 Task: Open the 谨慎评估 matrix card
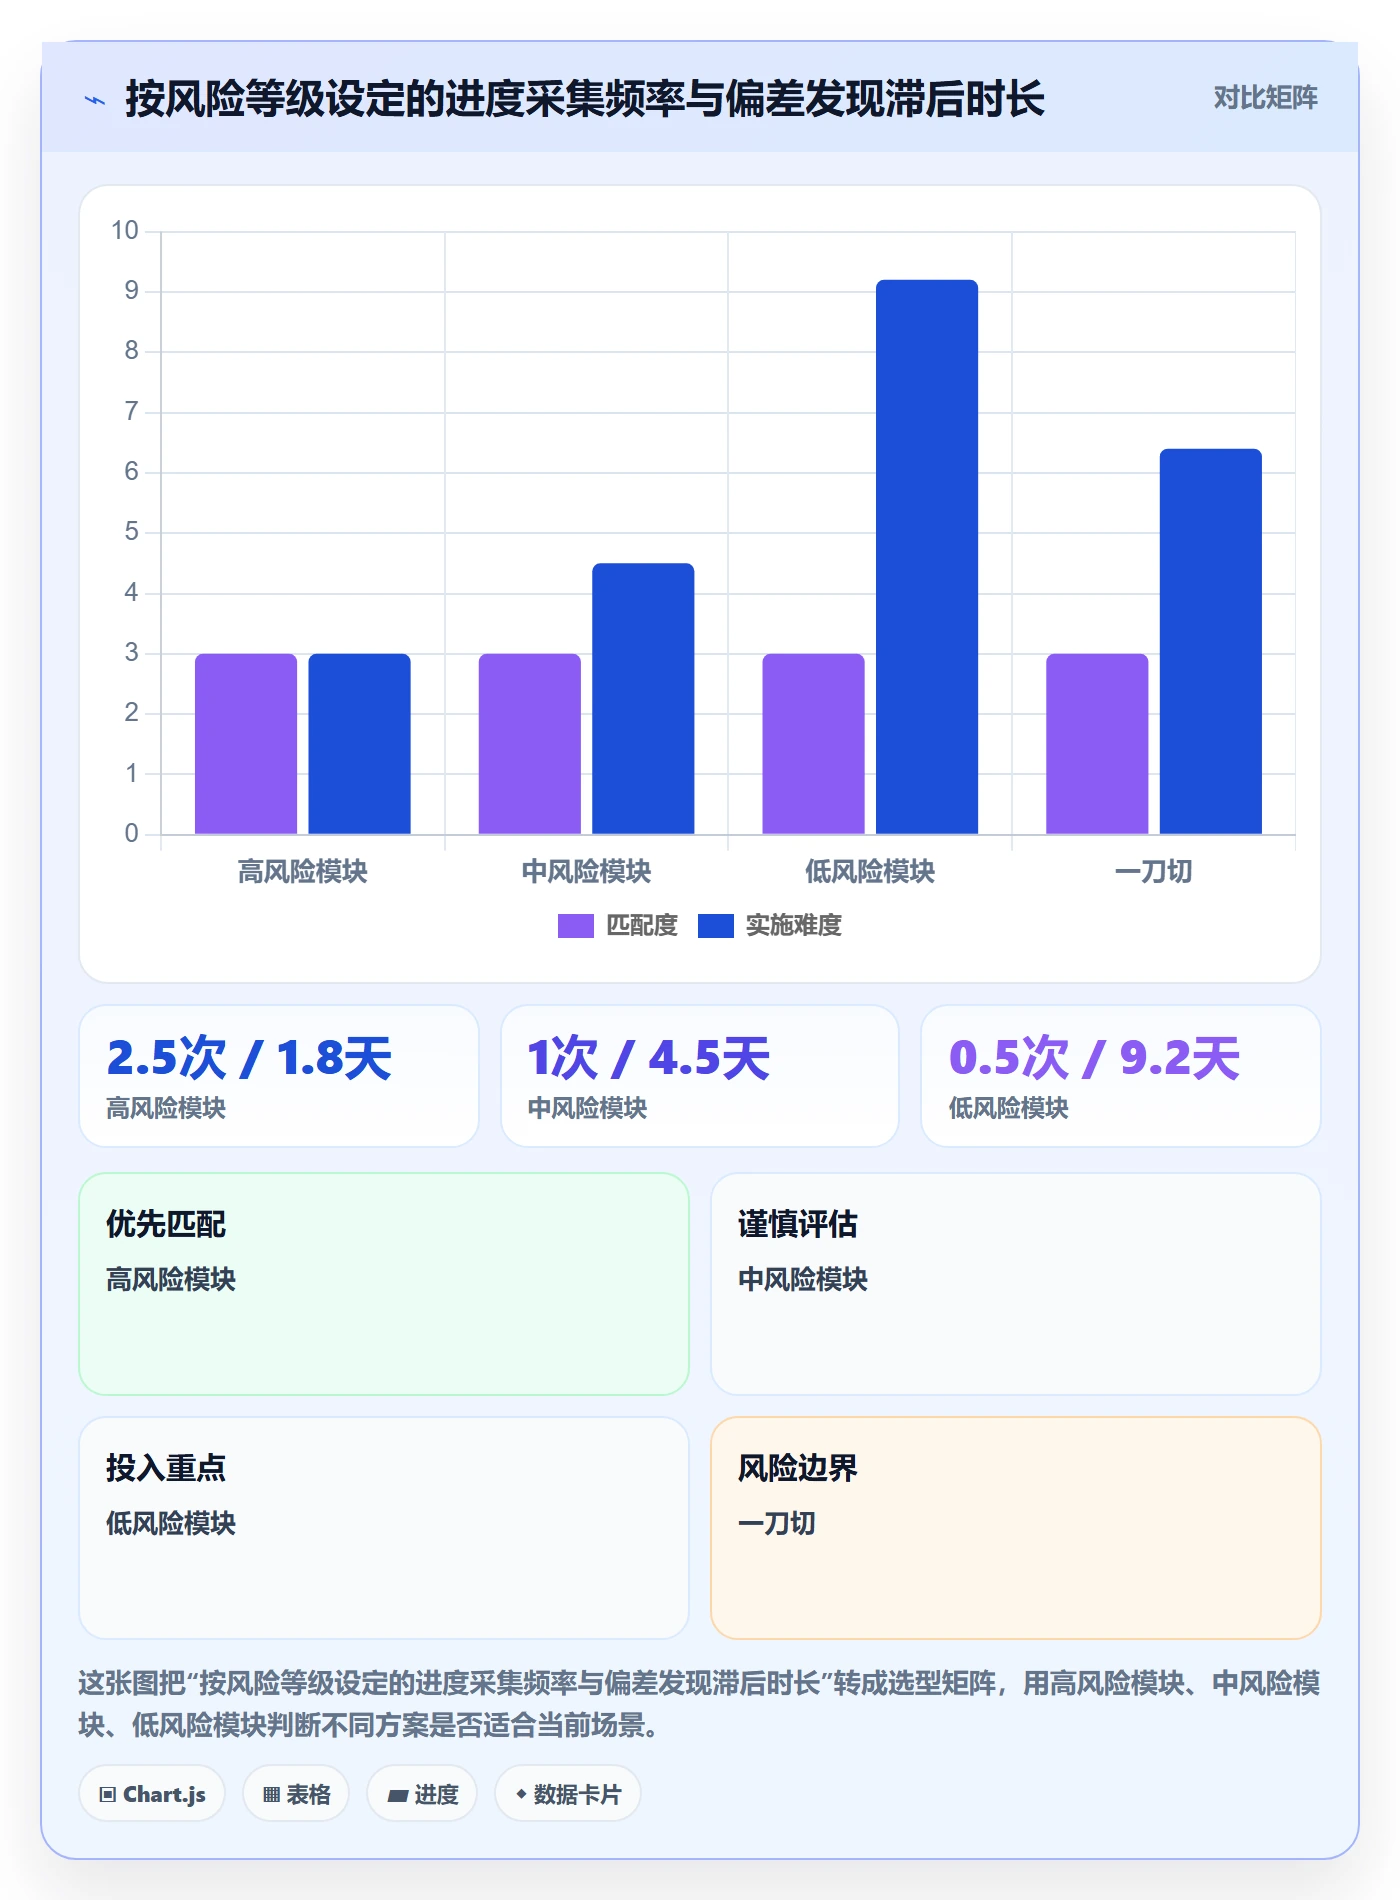[1016, 1284]
